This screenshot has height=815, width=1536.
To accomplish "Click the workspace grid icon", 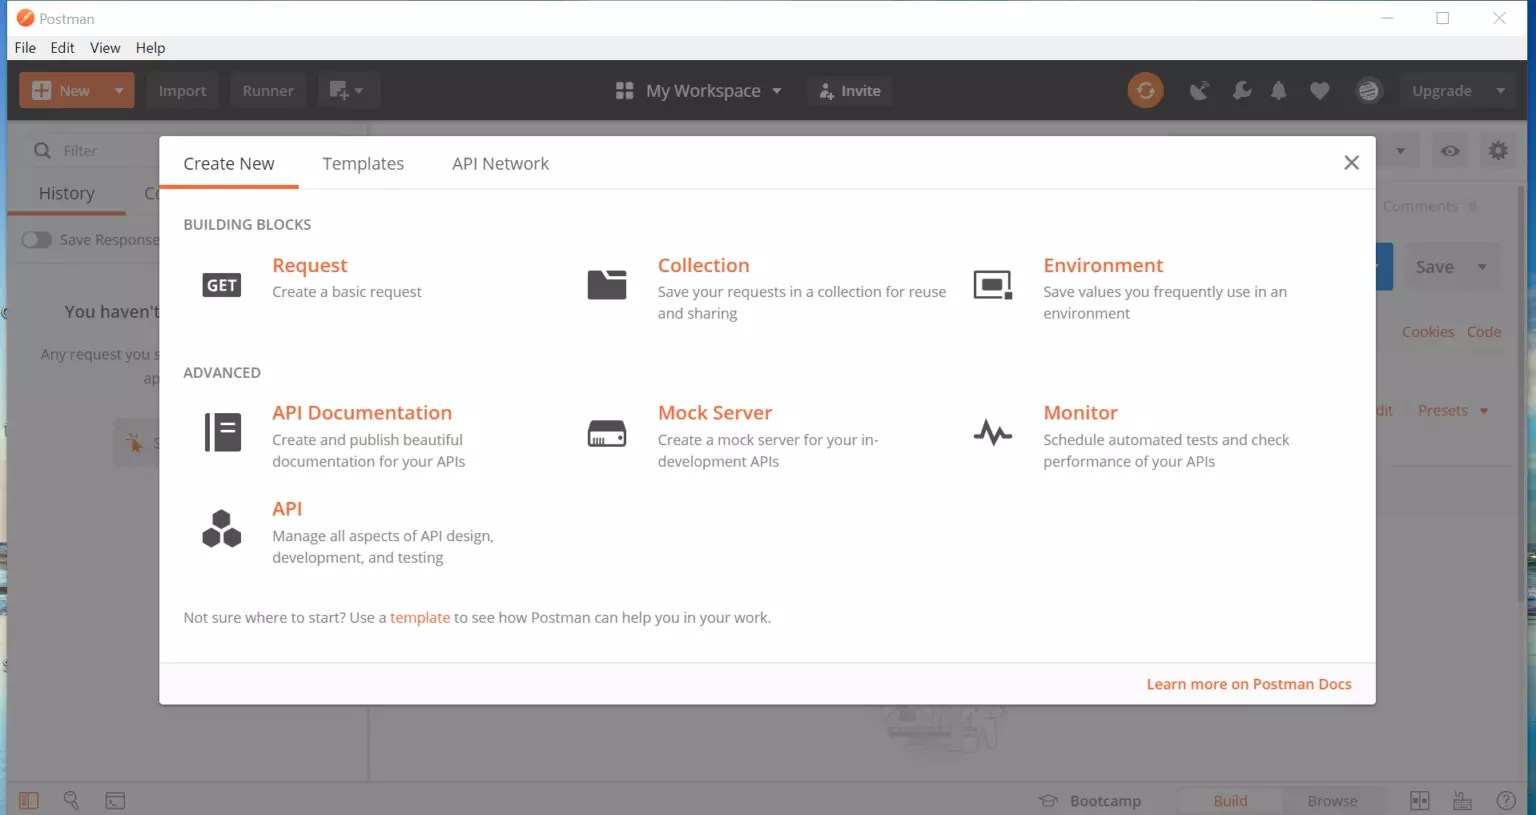I will [624, 91].
